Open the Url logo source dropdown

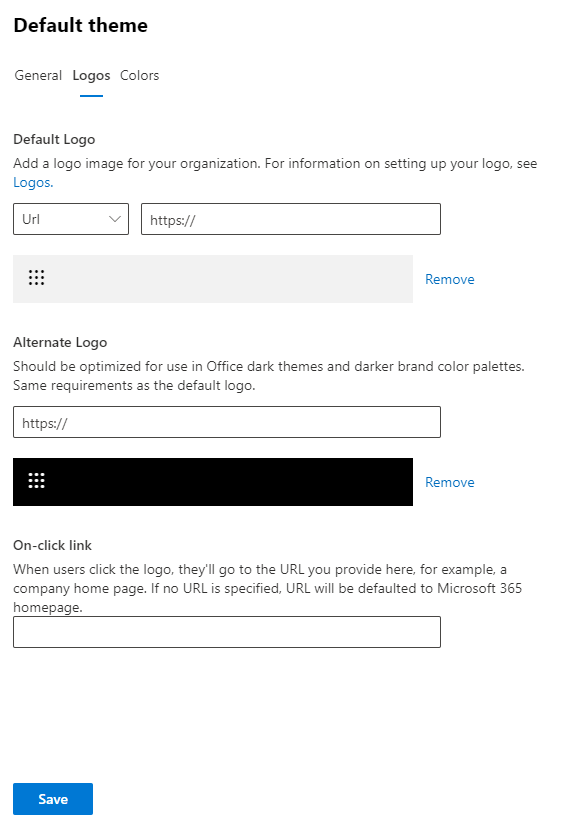[x=71, y=219]
